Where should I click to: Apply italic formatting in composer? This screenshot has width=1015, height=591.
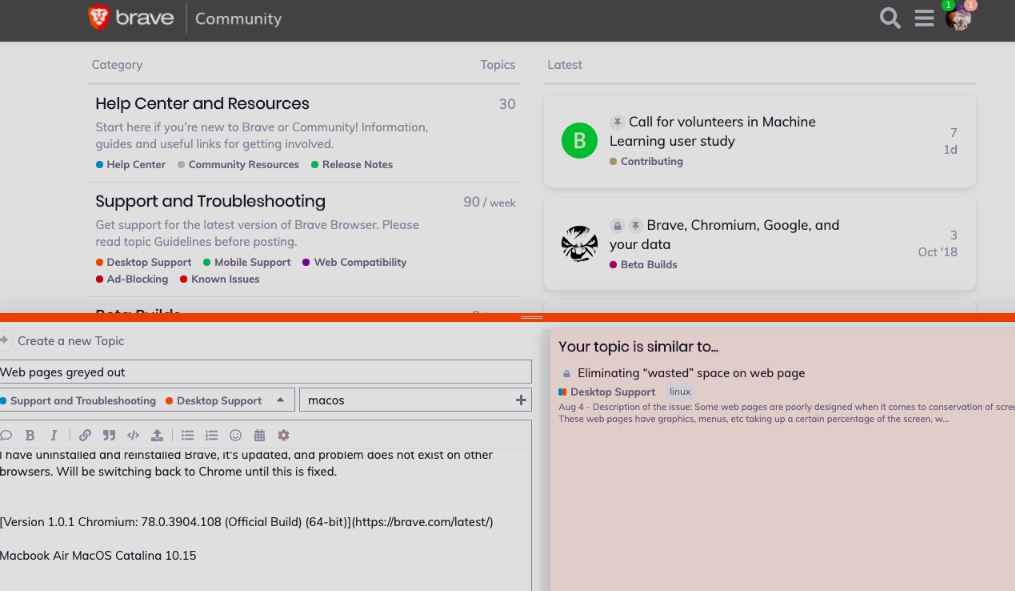click(x=54, y=435)
